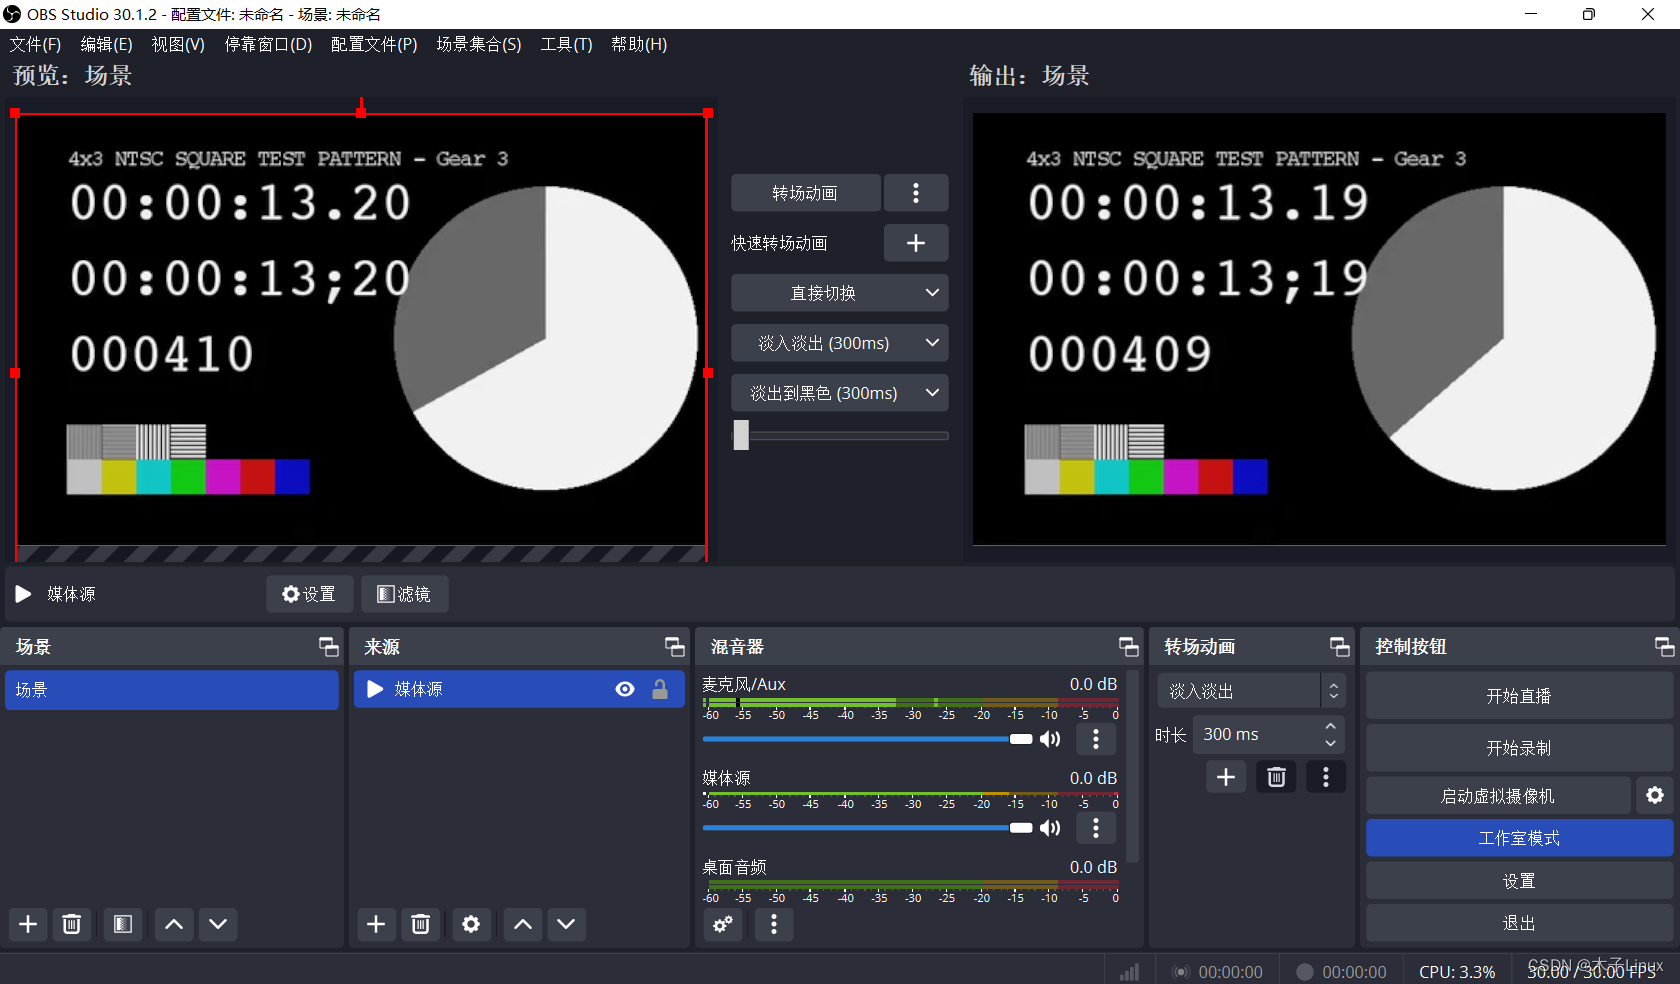Open virtual camera settings gear
Image resolution: width=1680 pixels, height=984 pixels.
(x=1655, y=795)
